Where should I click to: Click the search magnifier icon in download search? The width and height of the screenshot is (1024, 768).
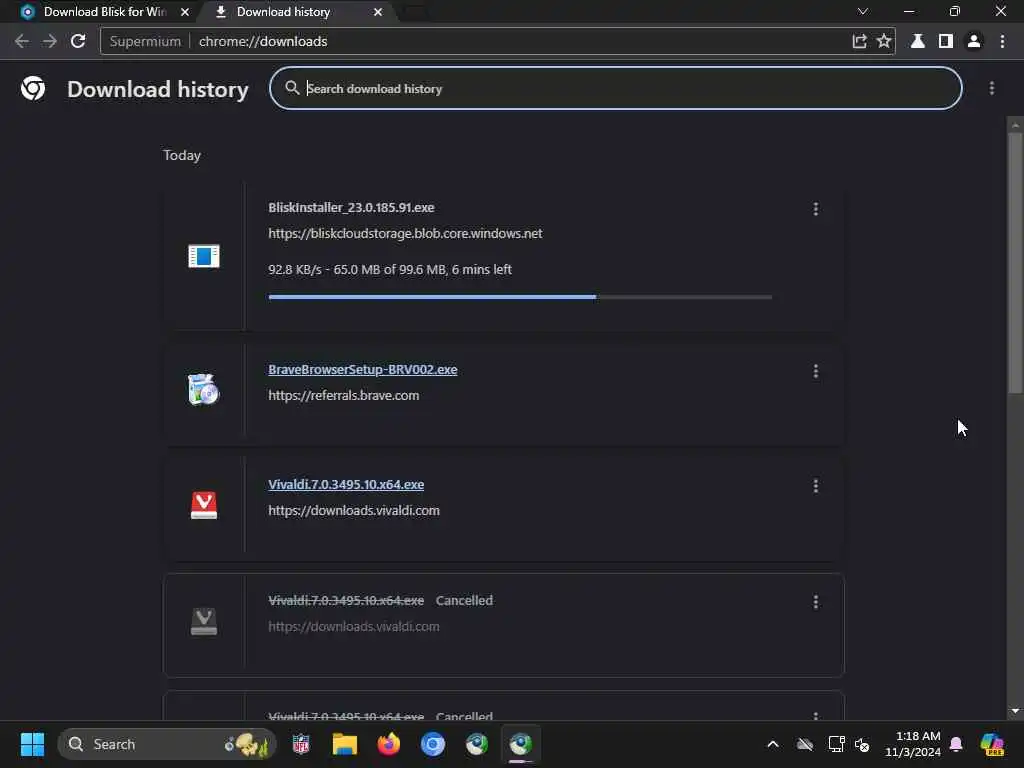tap(292, 88)
